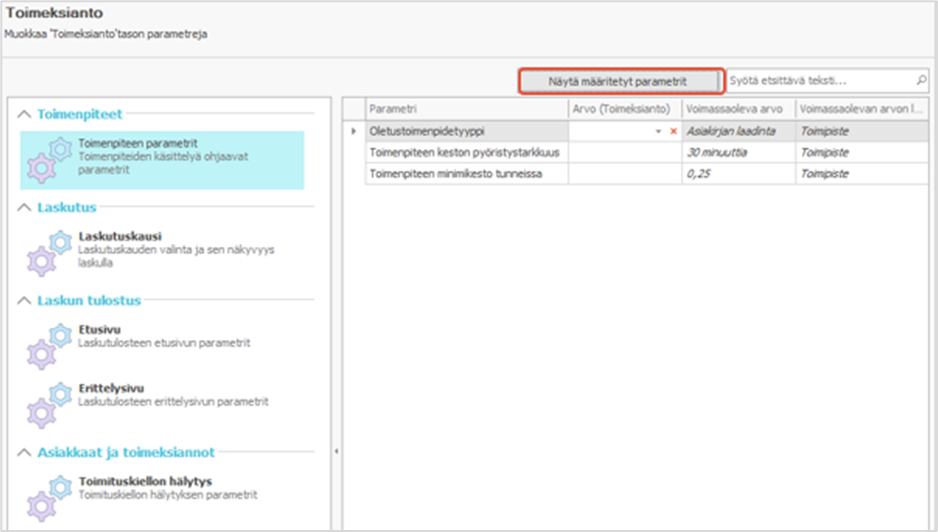
Task: Collapse the Laskutus group chevron
Action: [x=24, y=207]
